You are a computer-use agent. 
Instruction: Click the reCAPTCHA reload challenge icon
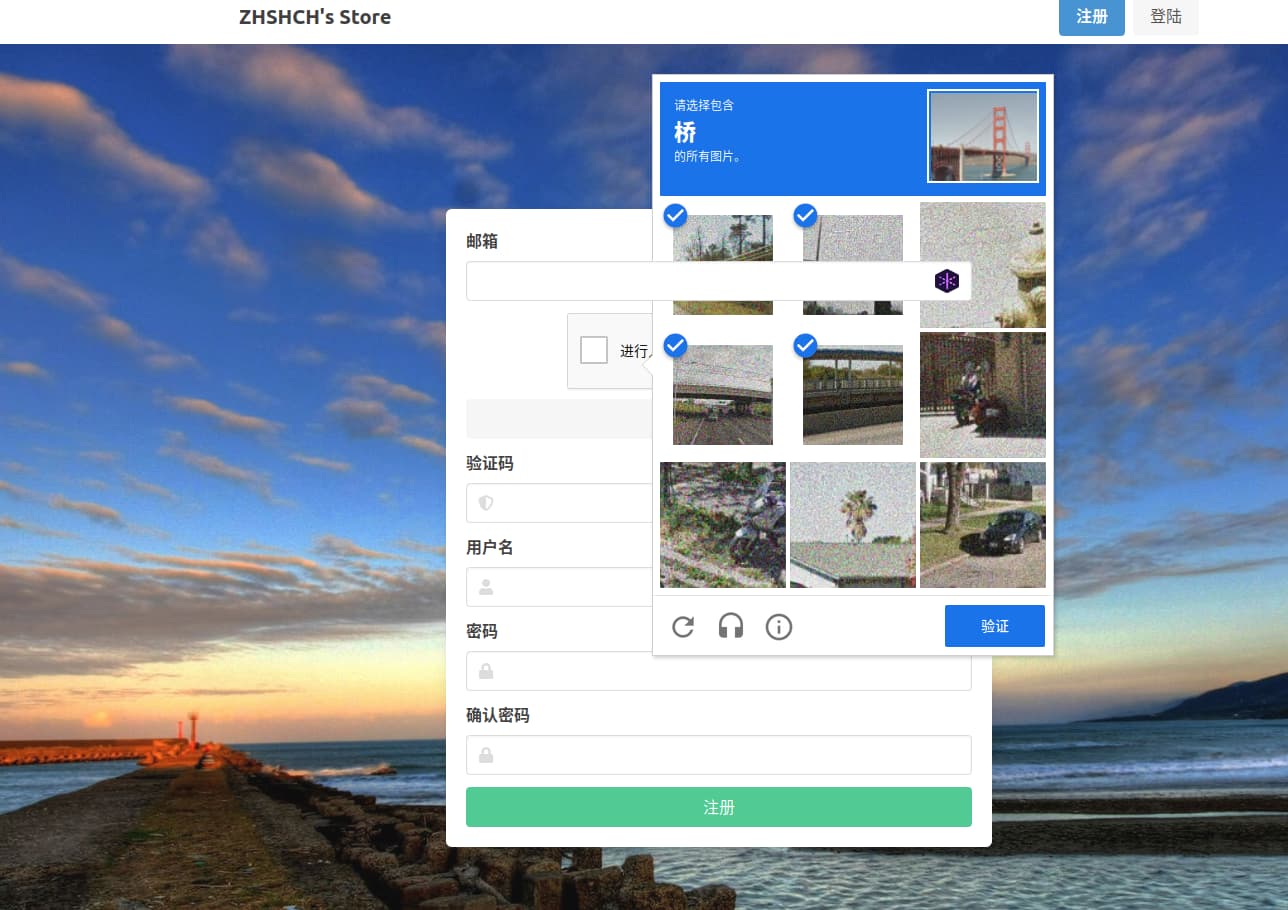coord(683,627)
